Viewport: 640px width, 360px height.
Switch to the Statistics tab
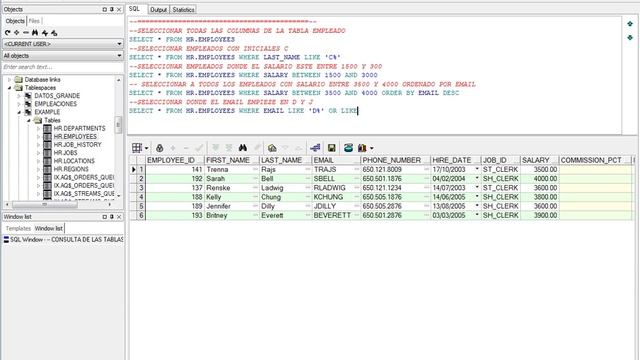pos(183,9)
